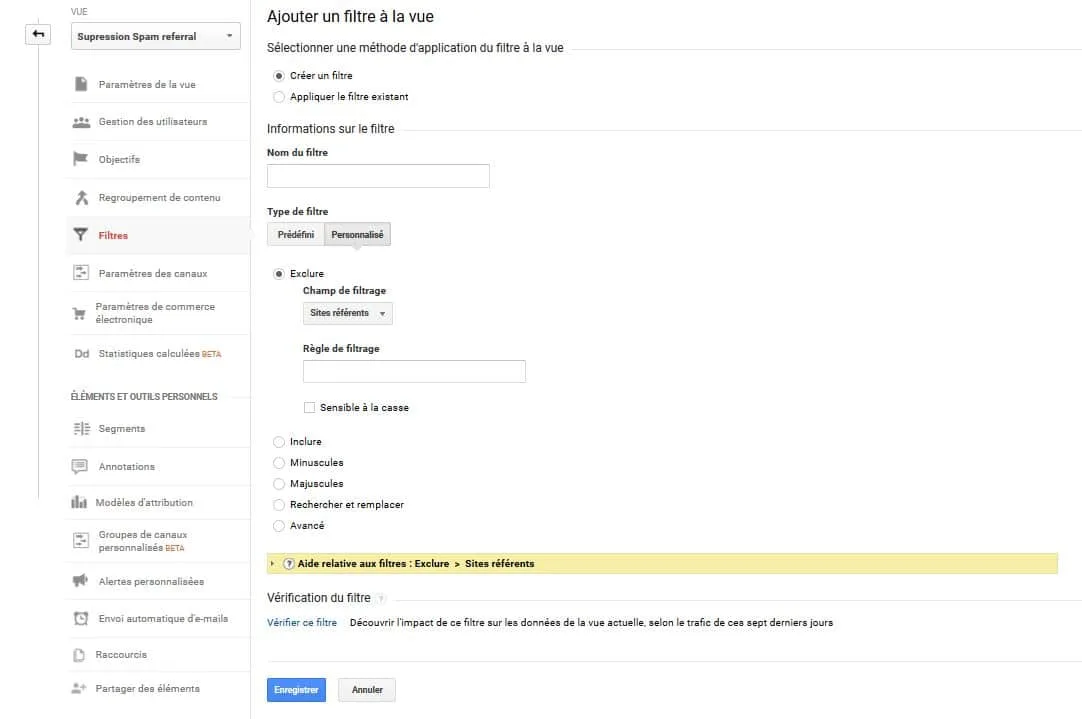Viewport: 1082px width, 719px height.
Task: Click the Paramètres de la vue document icon
Action: pos(81,84)
